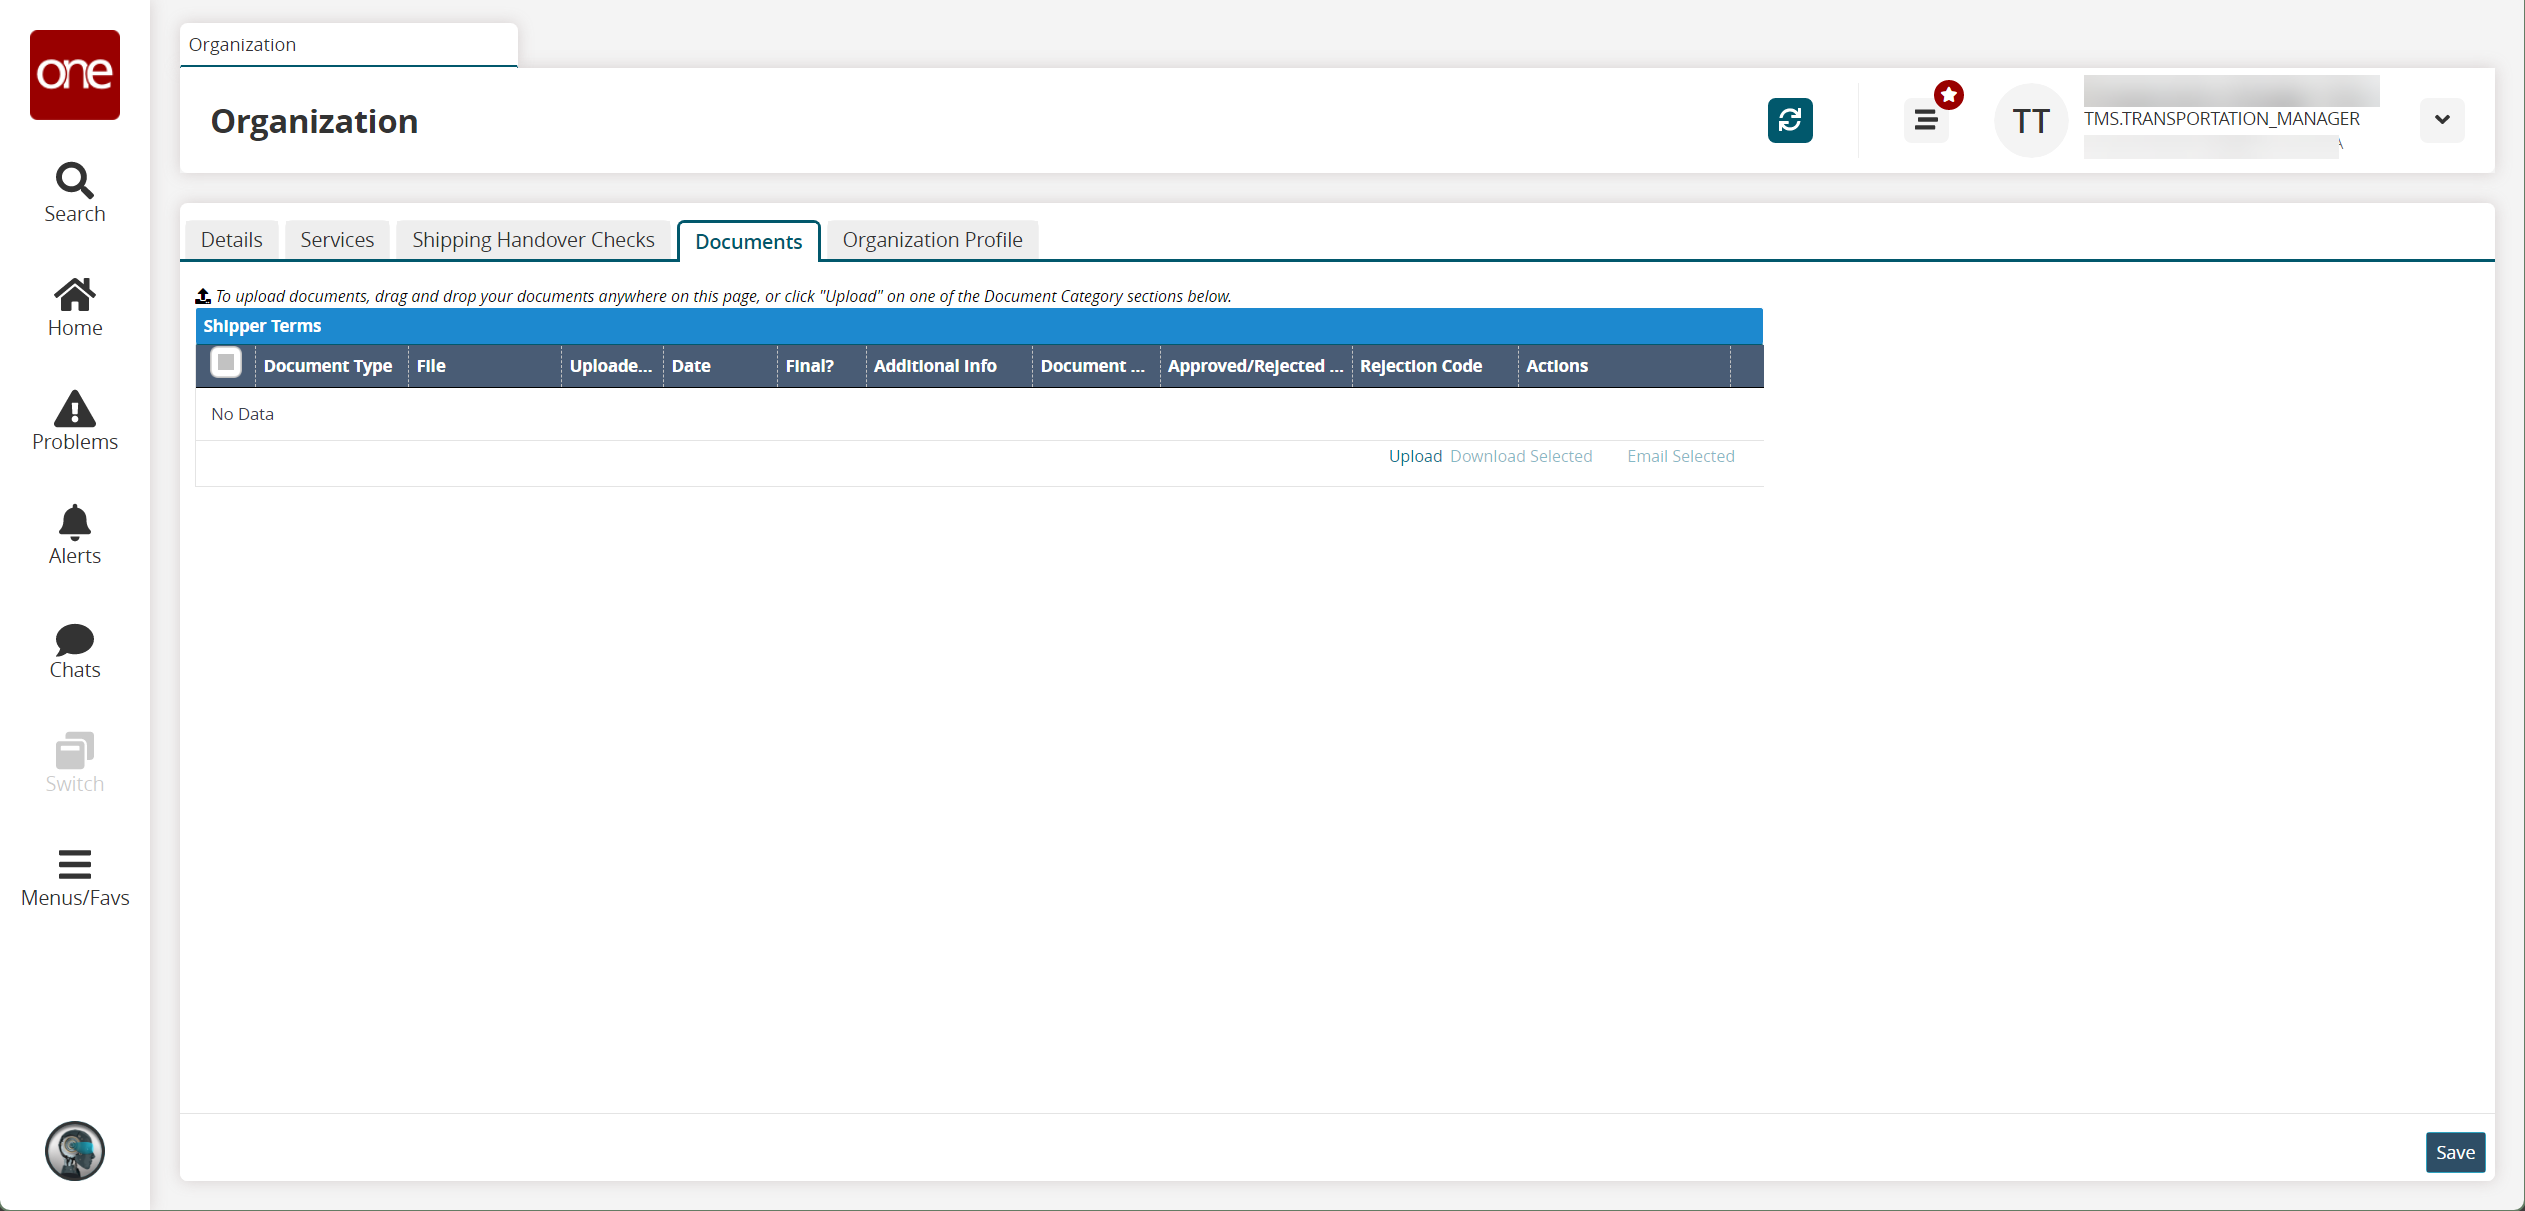Click the Upload link
Viewport: 2525px width, 1211px height.
coord(1415,456)
